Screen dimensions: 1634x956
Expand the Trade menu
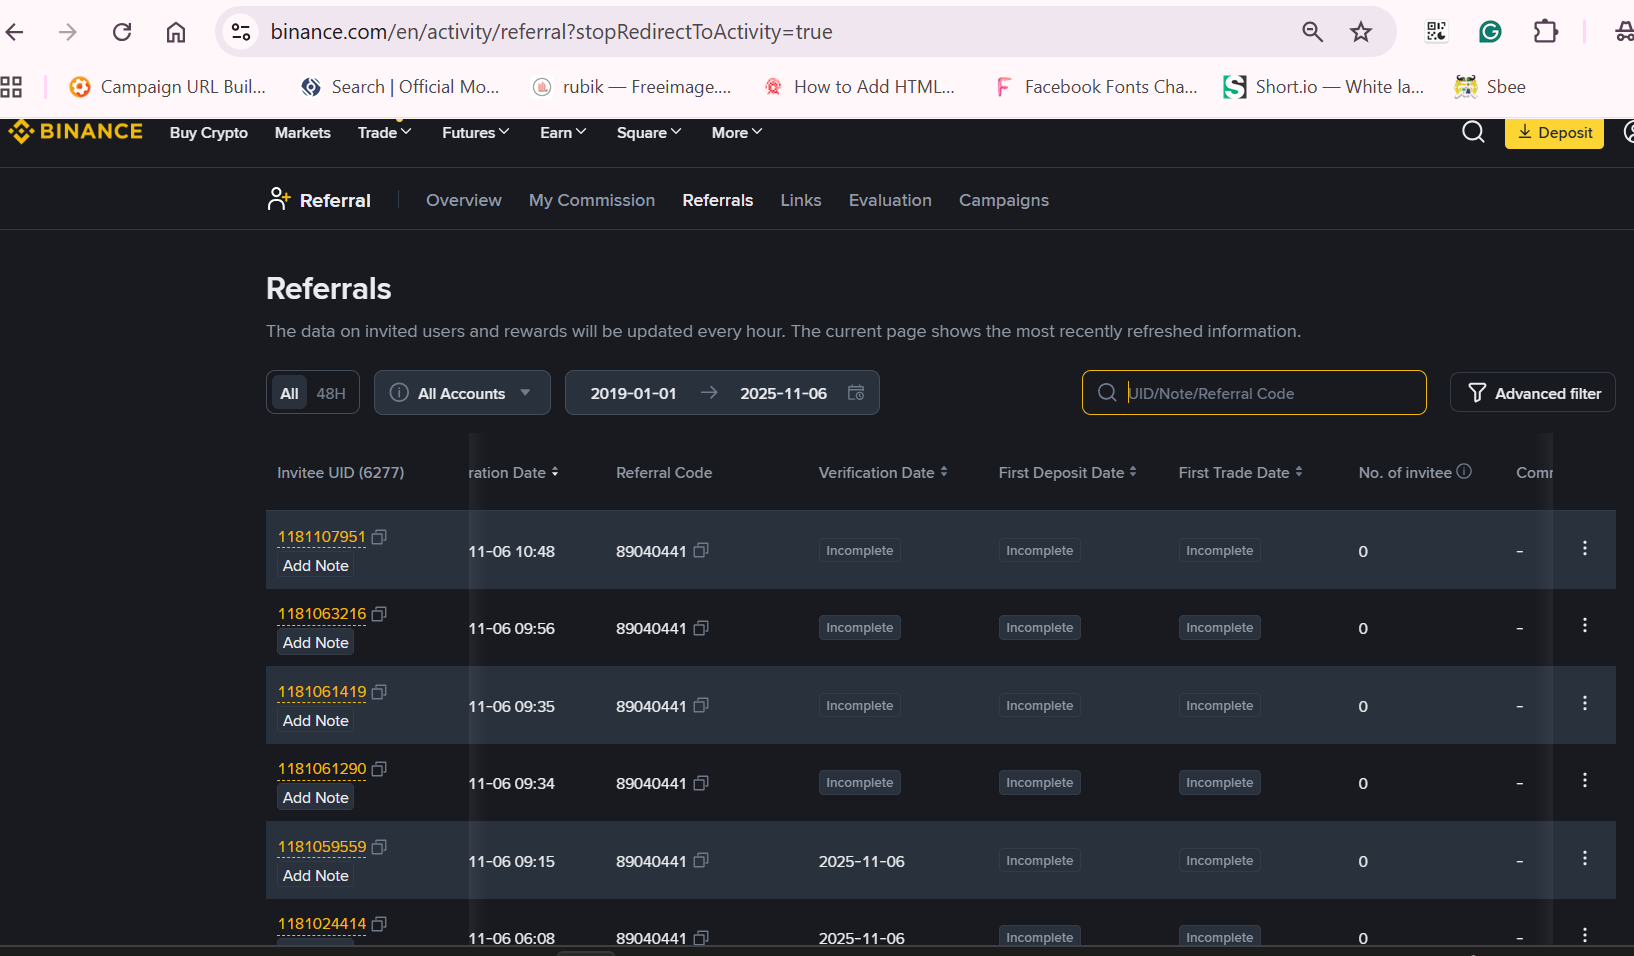click(x=384, y=132)
